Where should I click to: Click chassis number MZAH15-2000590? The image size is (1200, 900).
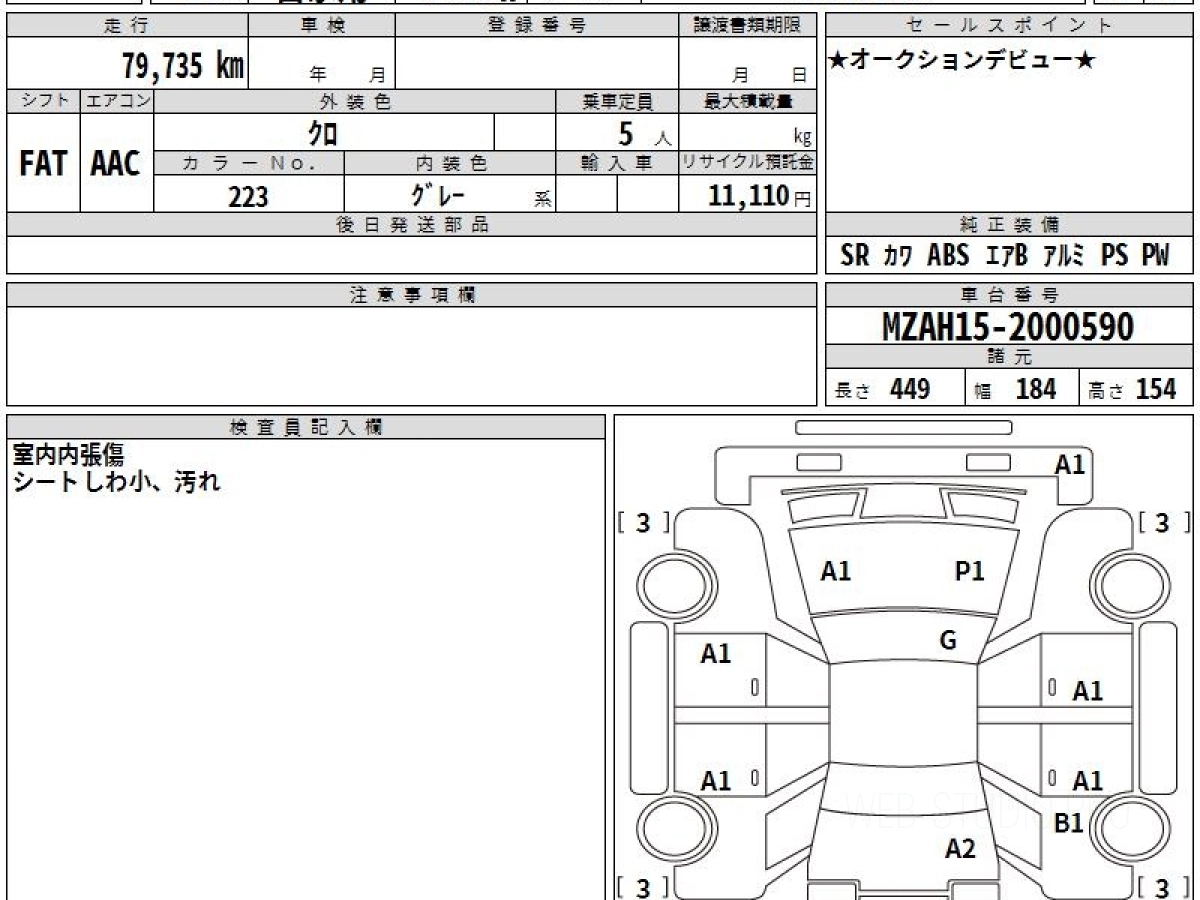[1008, 327]
